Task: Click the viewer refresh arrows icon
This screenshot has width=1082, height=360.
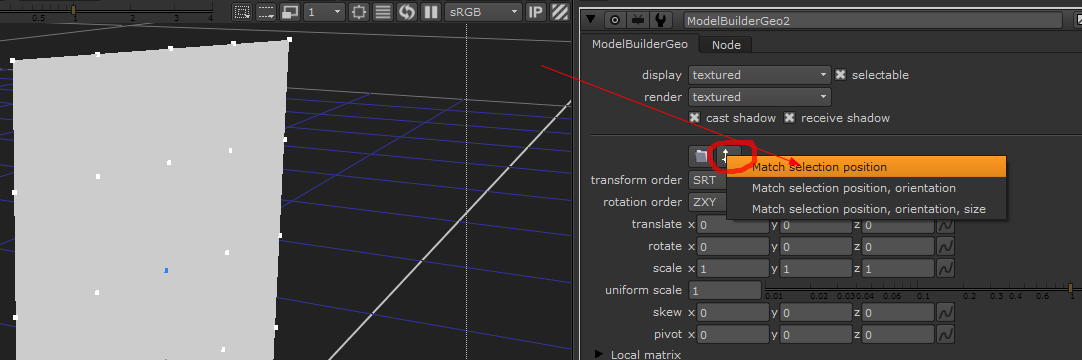Action: 406,12
